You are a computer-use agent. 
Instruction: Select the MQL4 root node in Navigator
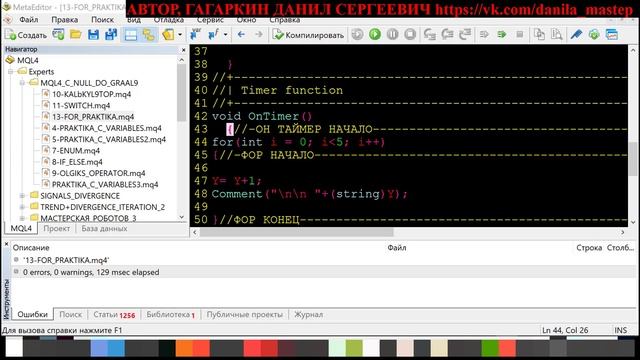(27, 60)
